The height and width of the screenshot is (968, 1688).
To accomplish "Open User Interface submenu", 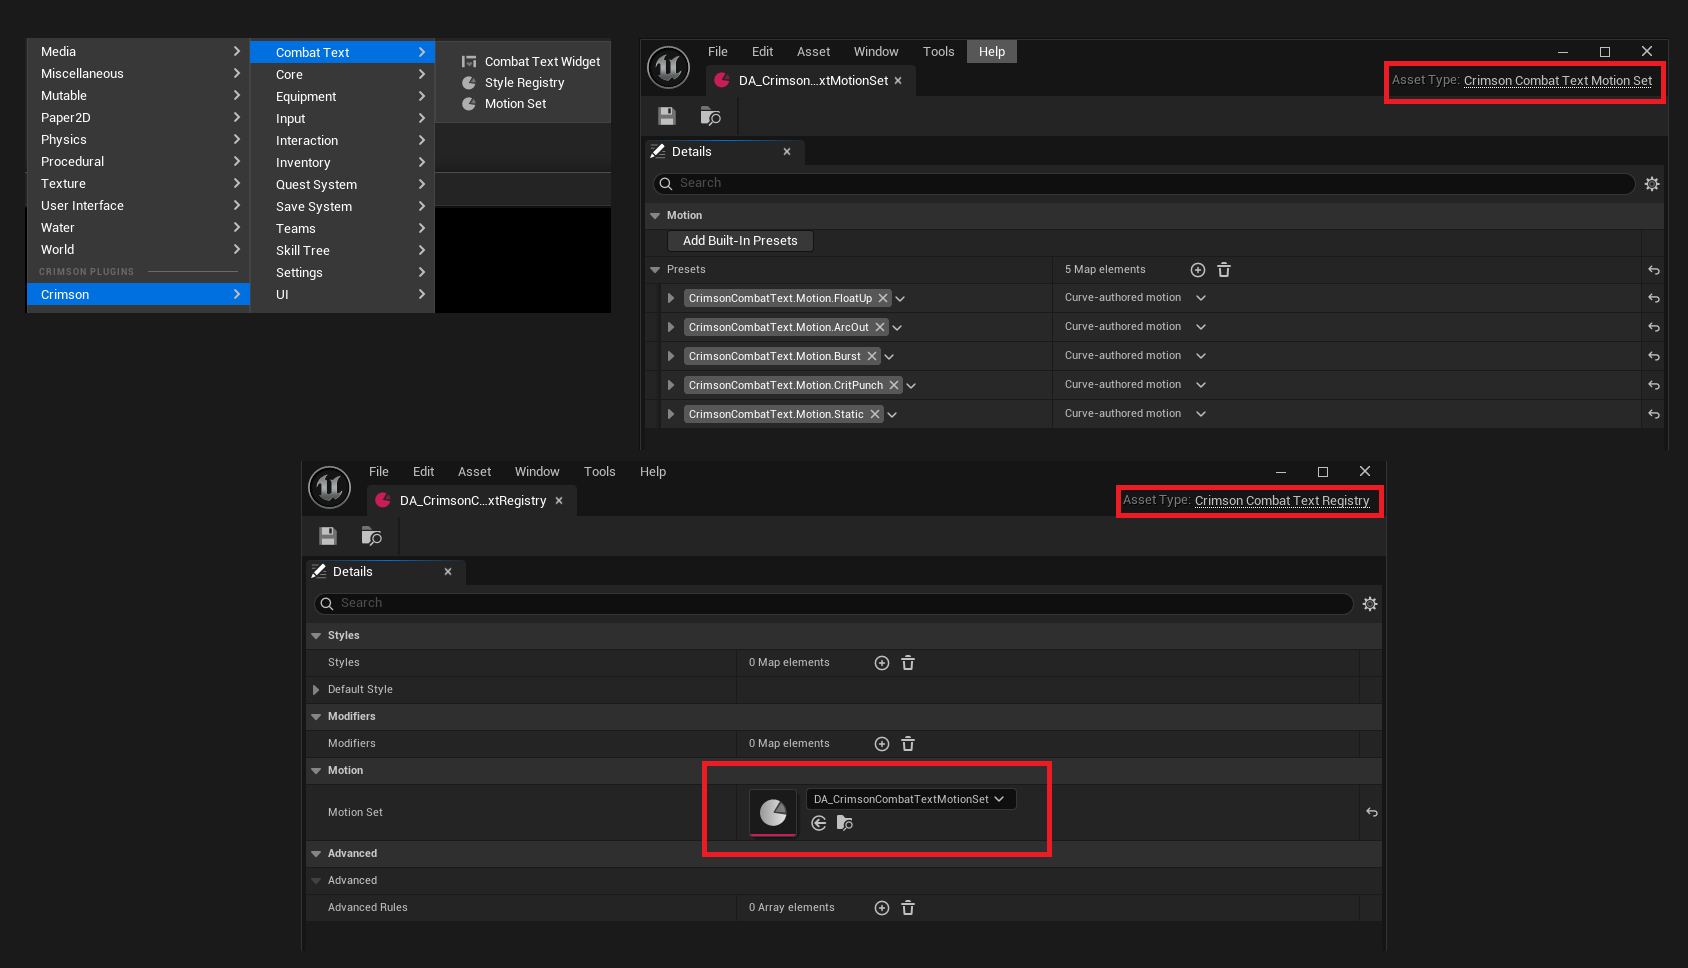I will 138,206.
